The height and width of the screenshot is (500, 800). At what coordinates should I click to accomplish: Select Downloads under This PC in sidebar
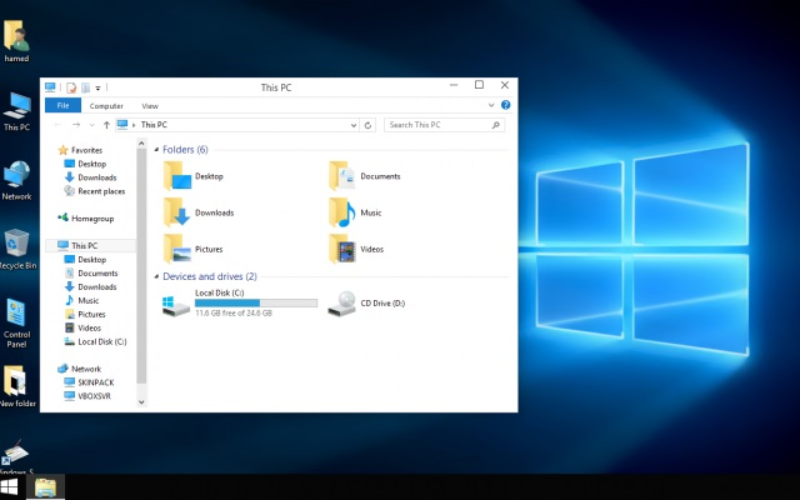90,287
